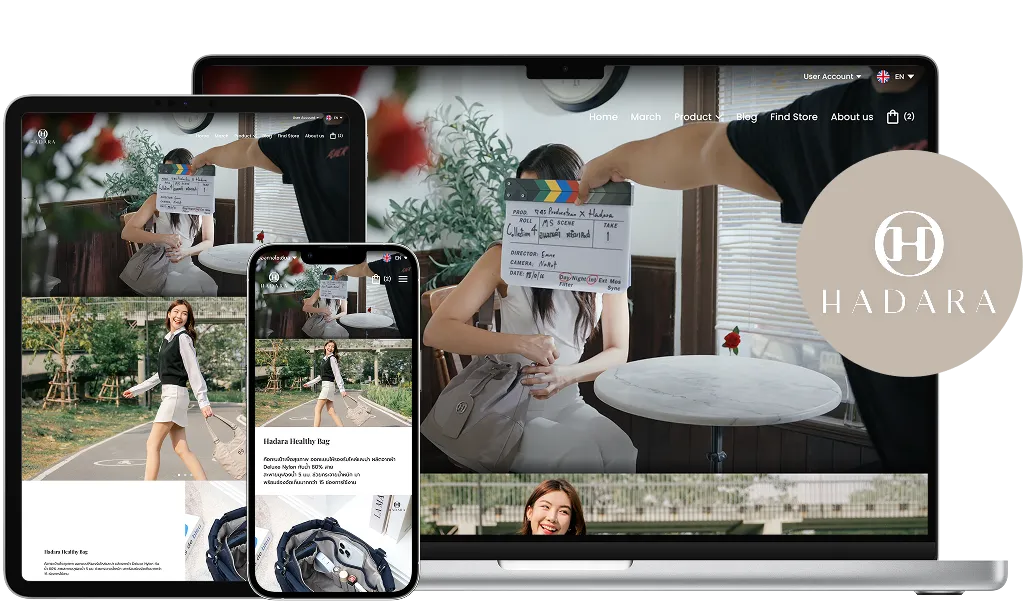Select Find Store on the laptop
1036x604 pixels.
[794, 117]
